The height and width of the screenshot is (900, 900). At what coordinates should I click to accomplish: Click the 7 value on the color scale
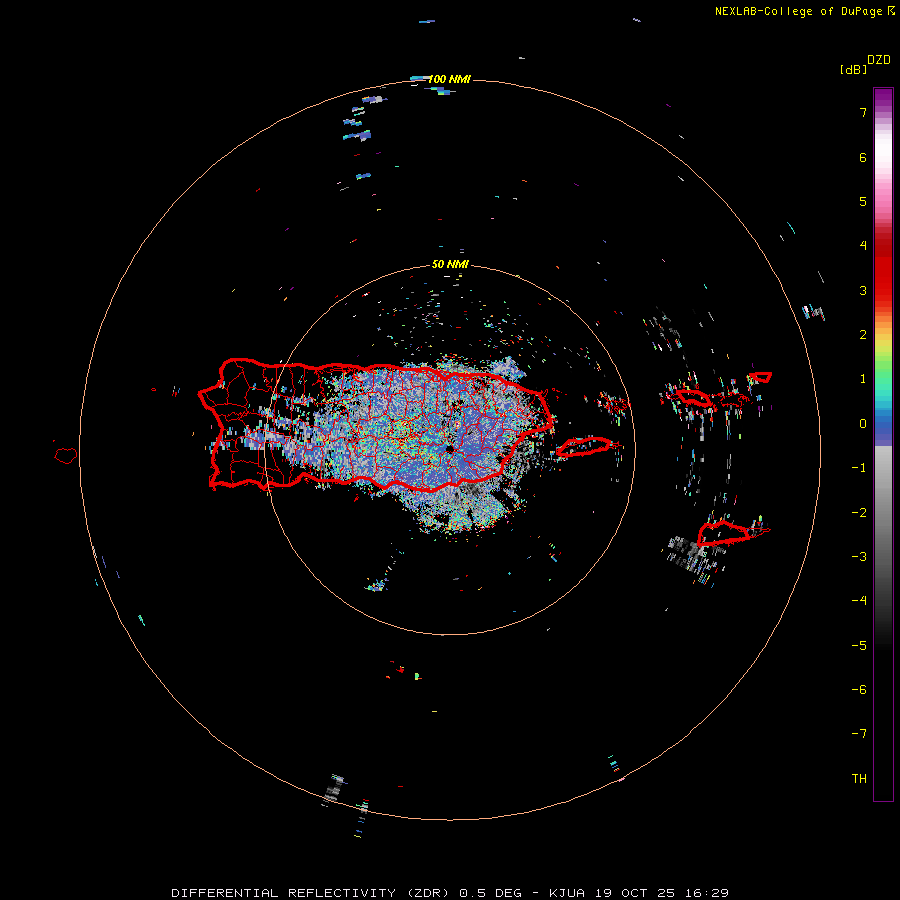pos(863,112)
